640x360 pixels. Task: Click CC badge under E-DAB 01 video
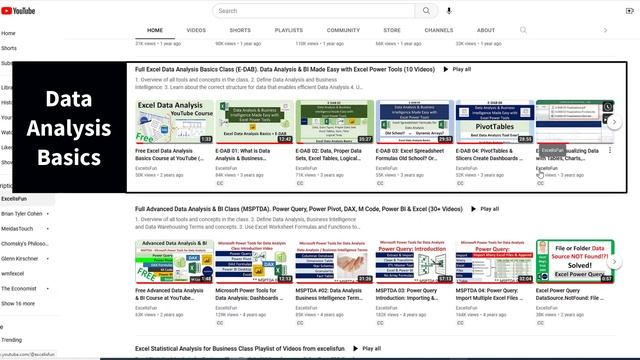click(x=220, y=183)
